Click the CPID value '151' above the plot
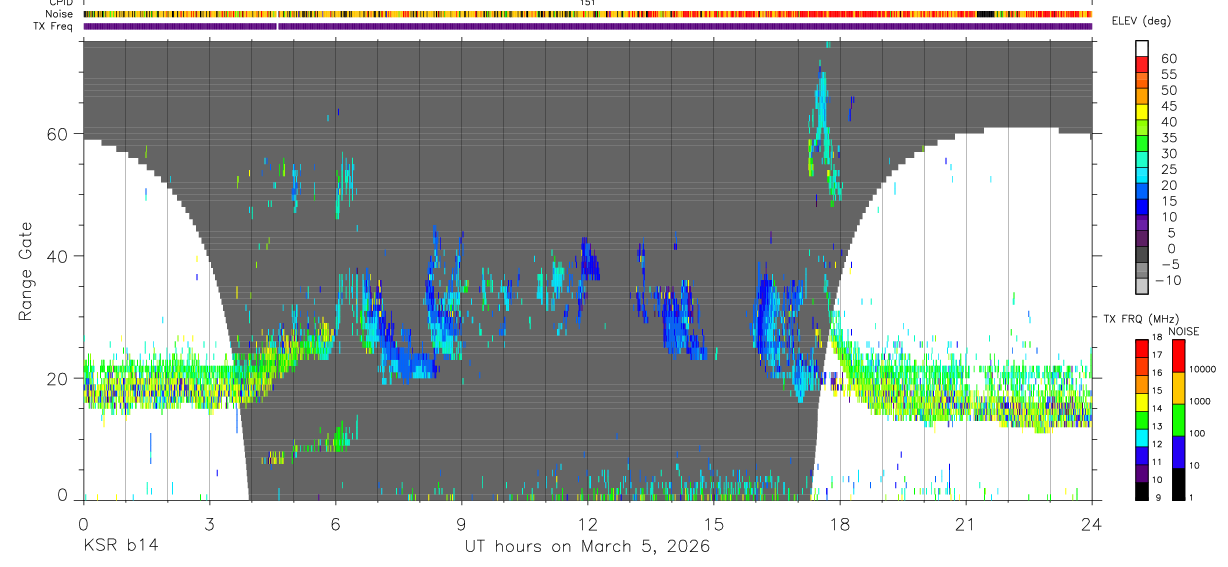 coord(587,3)
